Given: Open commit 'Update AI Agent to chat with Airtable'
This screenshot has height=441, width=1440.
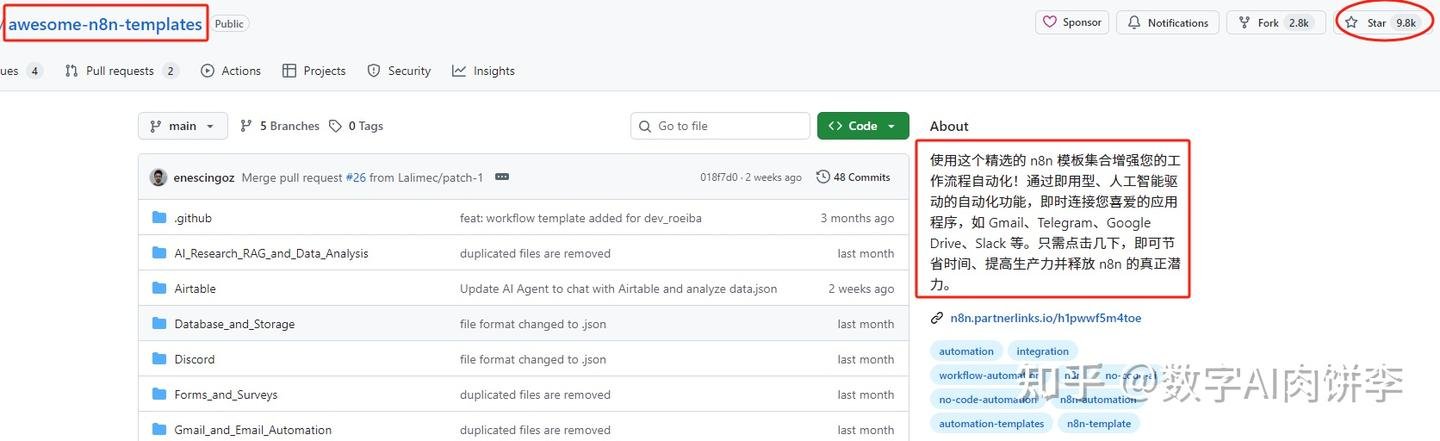Looking at the screenshot, I should (618, 289).
